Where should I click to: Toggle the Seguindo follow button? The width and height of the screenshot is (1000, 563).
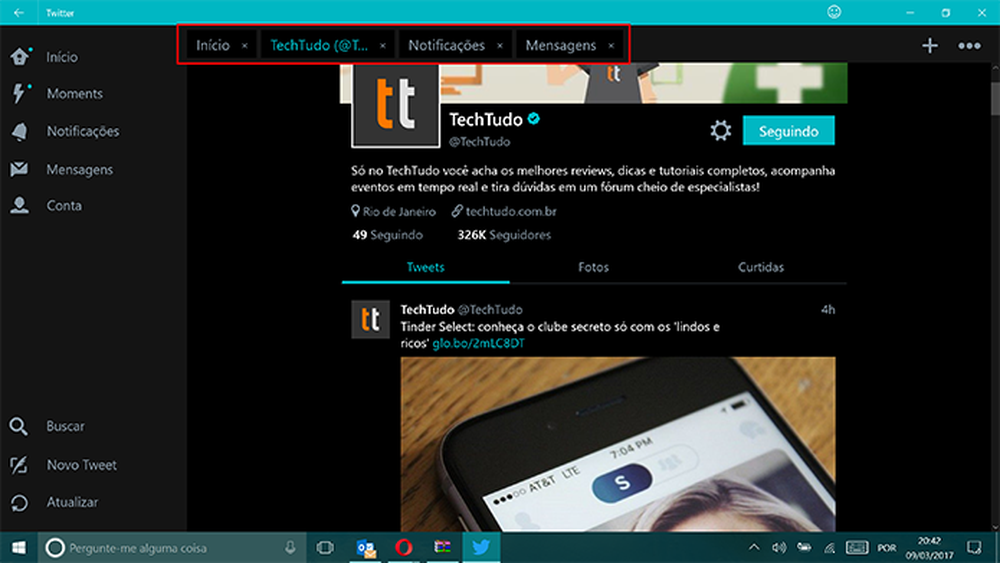click(788, 131)
